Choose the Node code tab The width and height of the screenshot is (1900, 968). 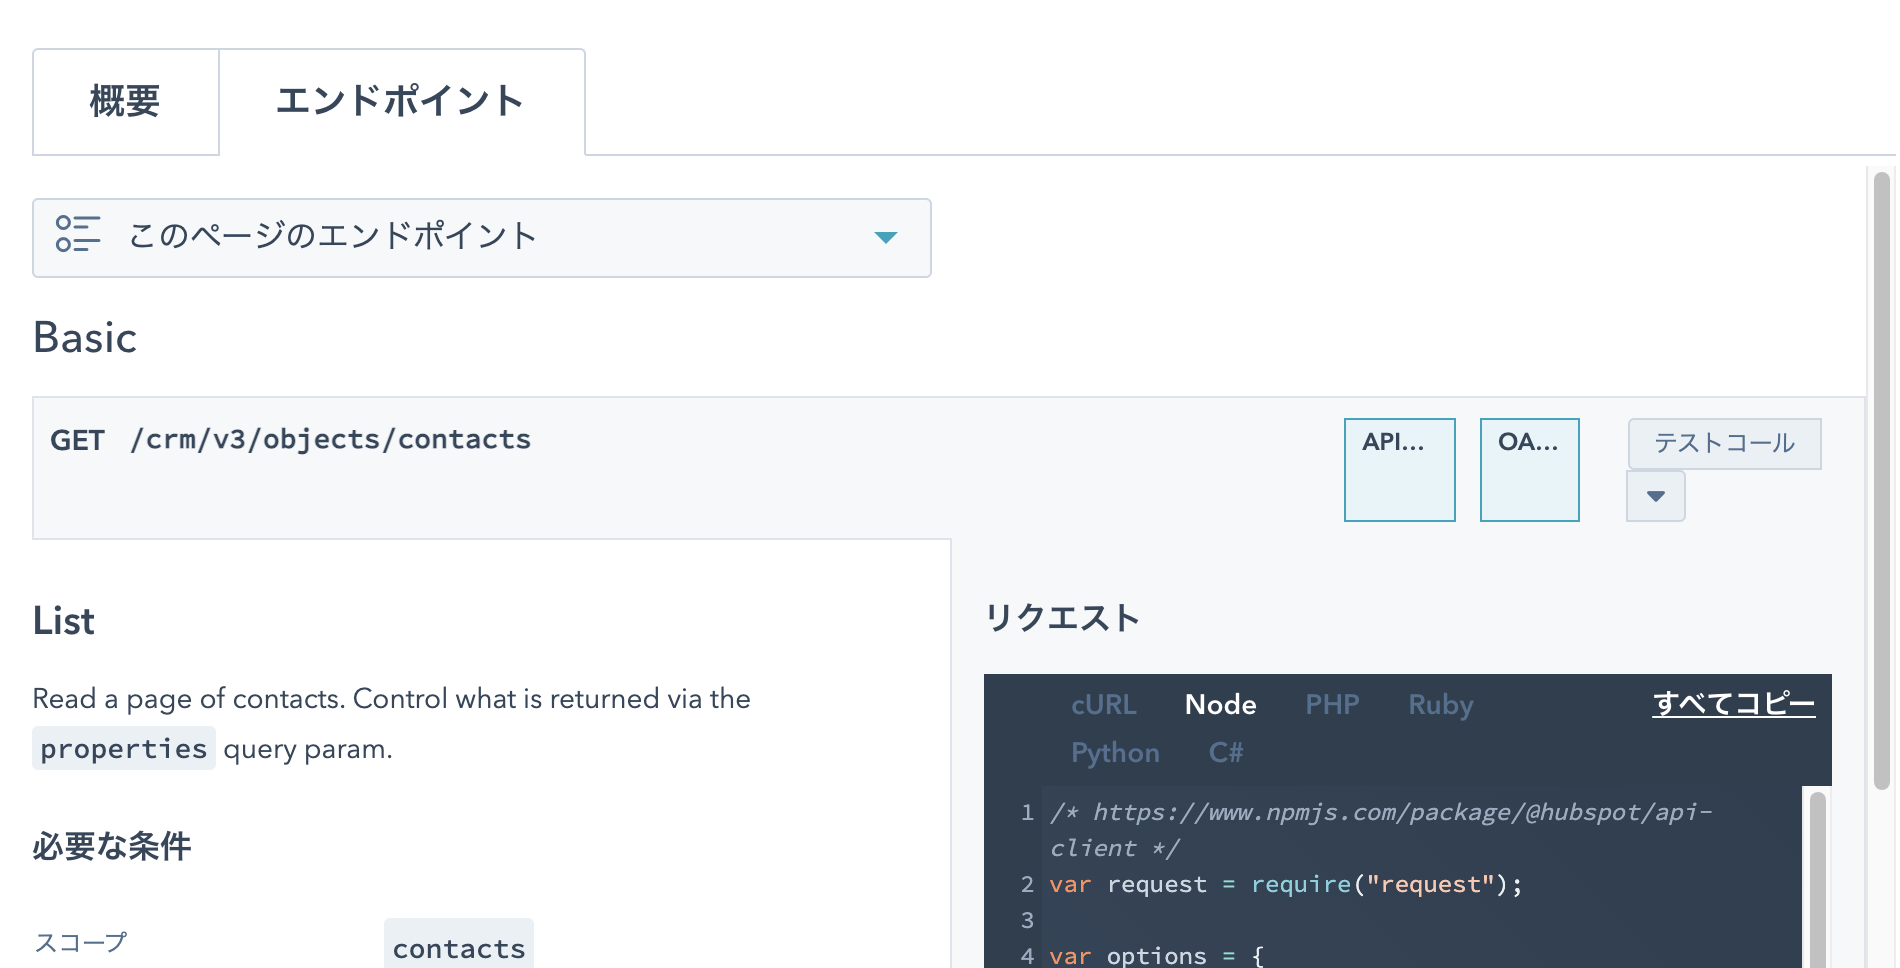click(x=1220, y=705)
